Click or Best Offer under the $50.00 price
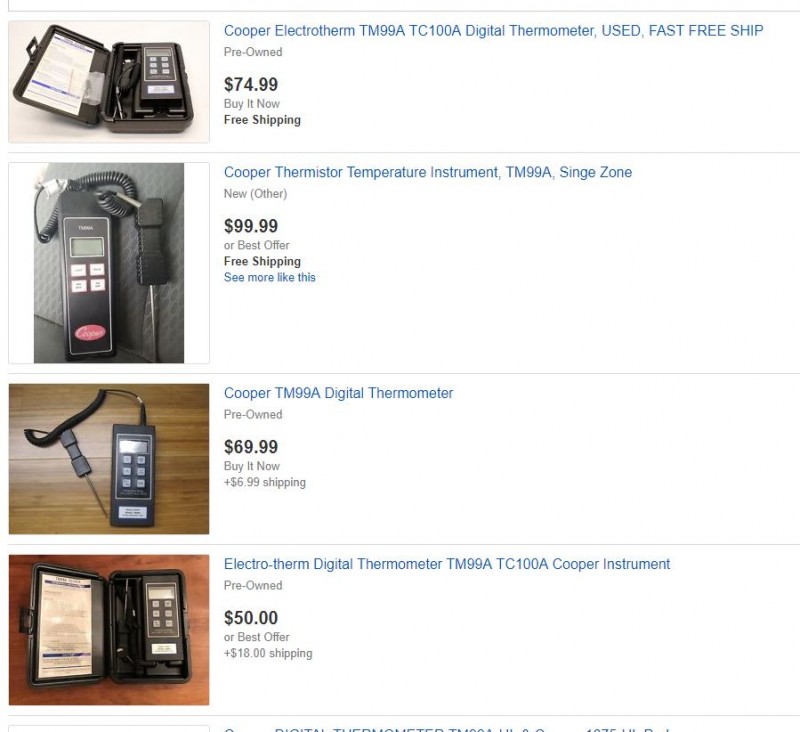Screen dimensions: 800x732 coord(256,637)
